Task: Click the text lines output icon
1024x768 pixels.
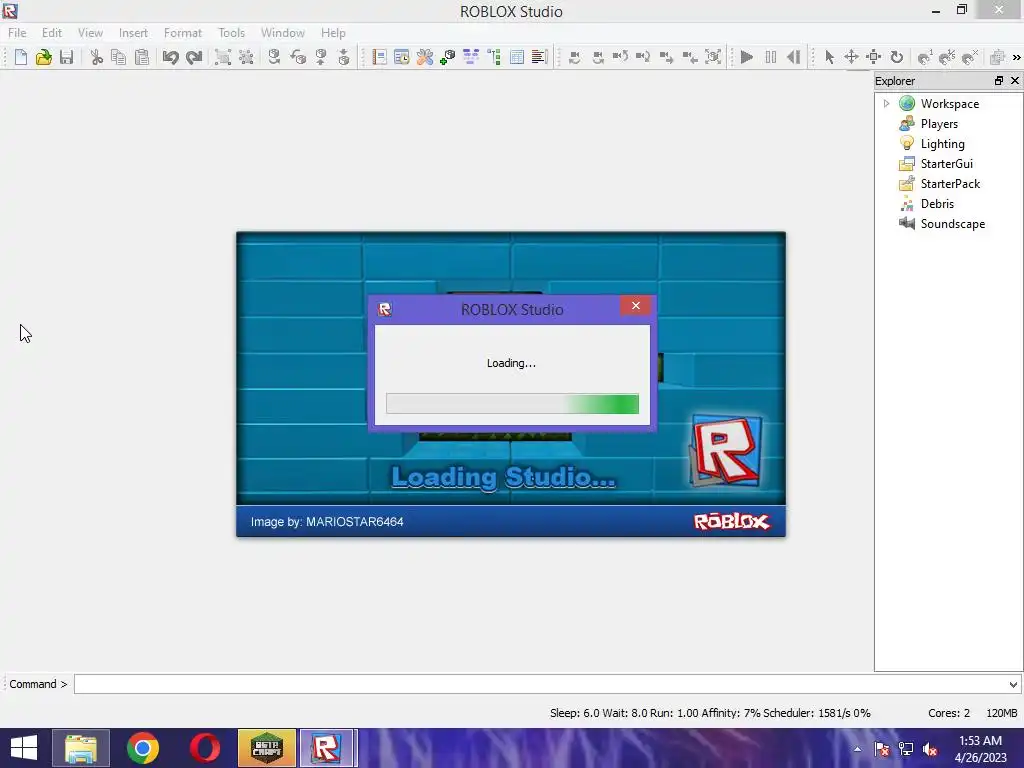Action: [539, 57]
